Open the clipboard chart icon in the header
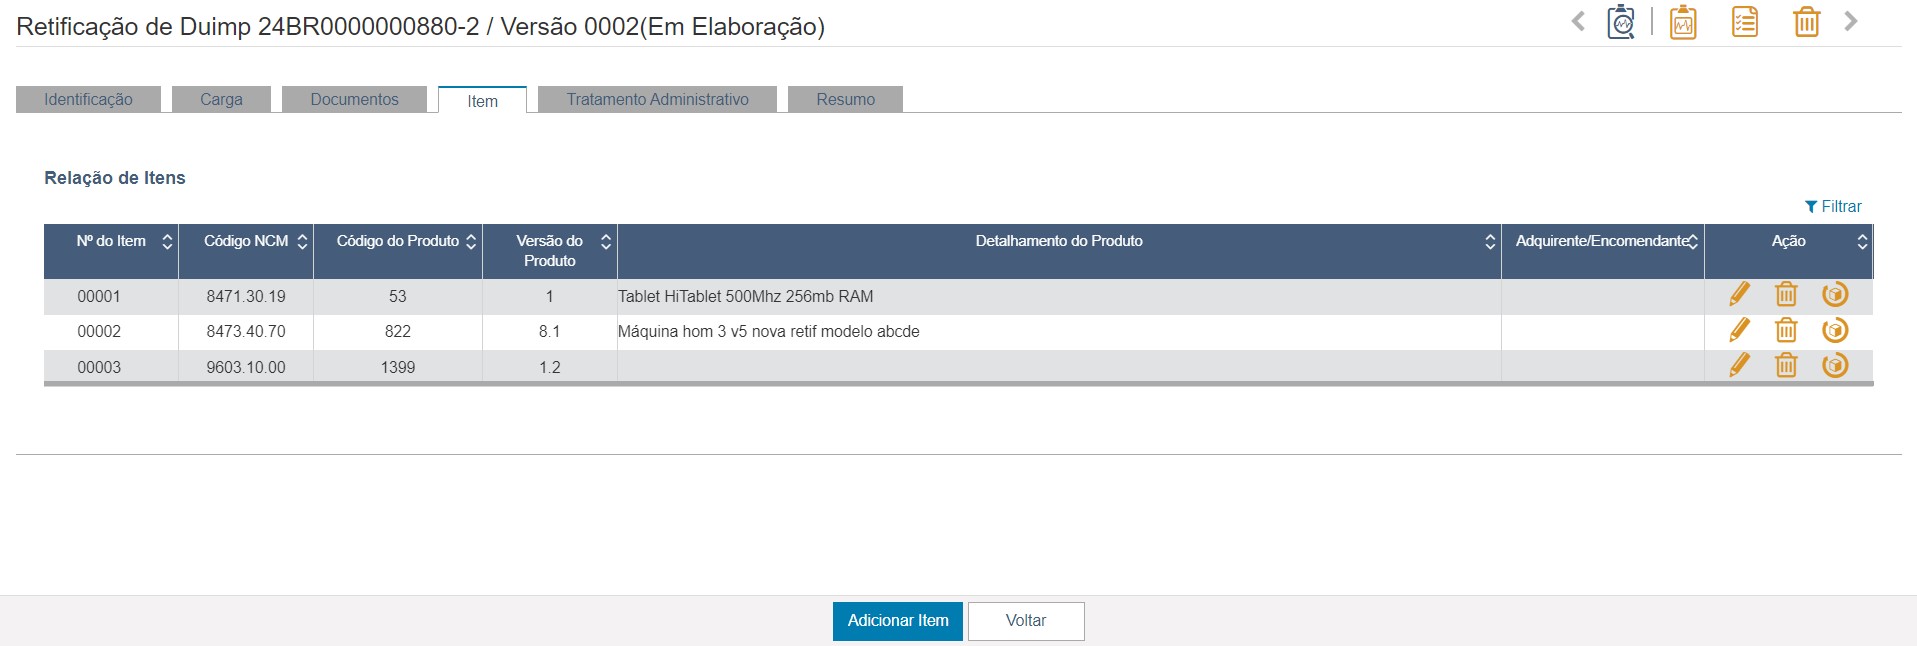Screen dimensions: 1917x646 [1683, 22]
